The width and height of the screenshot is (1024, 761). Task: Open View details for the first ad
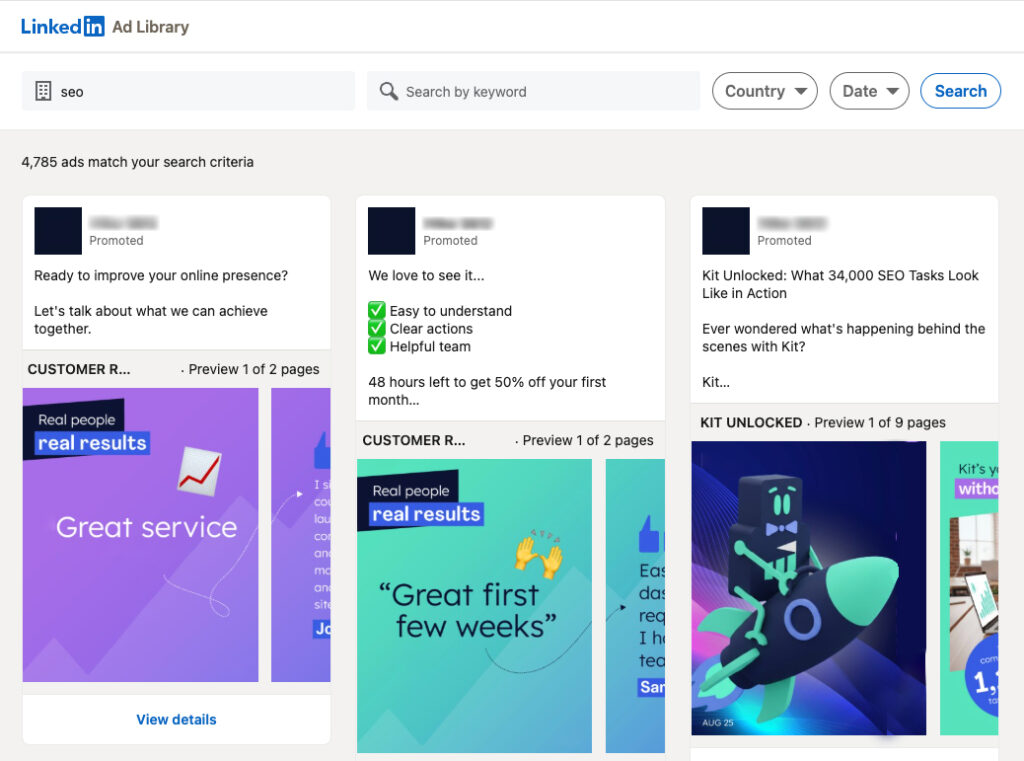(x=176, y=719)
